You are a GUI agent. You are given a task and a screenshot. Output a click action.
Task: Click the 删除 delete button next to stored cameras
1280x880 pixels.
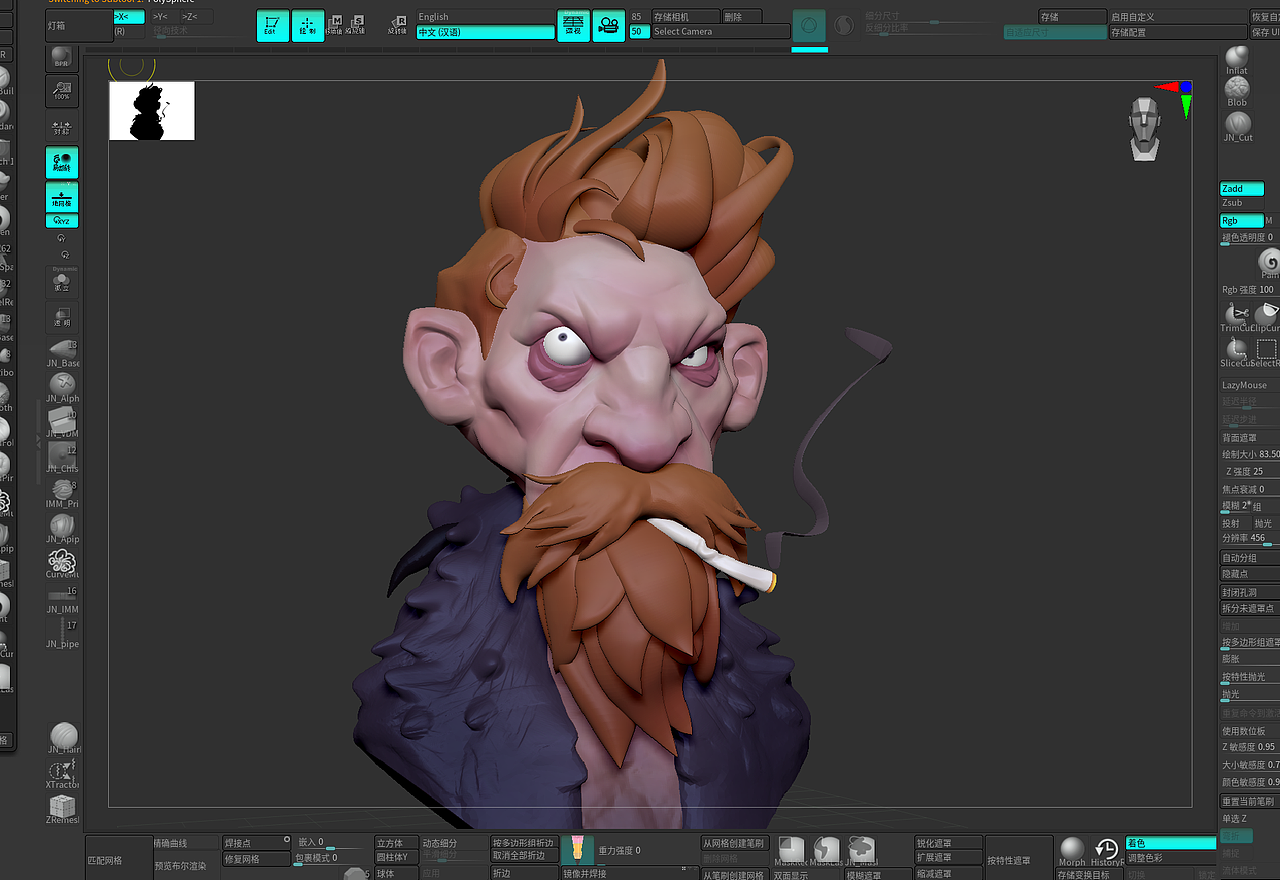[741, 16]
